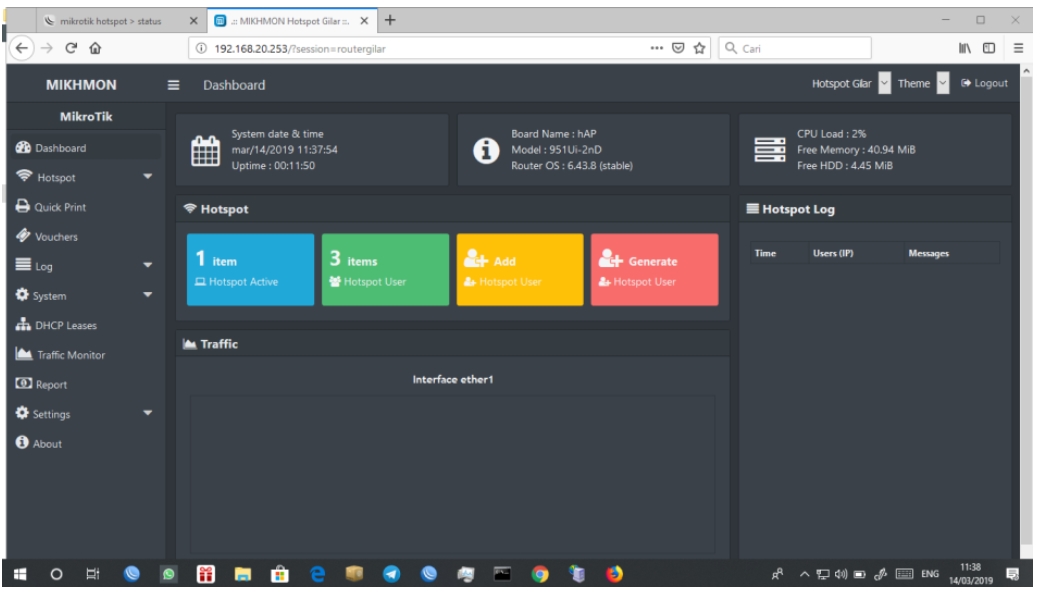Click the Messages column header

929,253
